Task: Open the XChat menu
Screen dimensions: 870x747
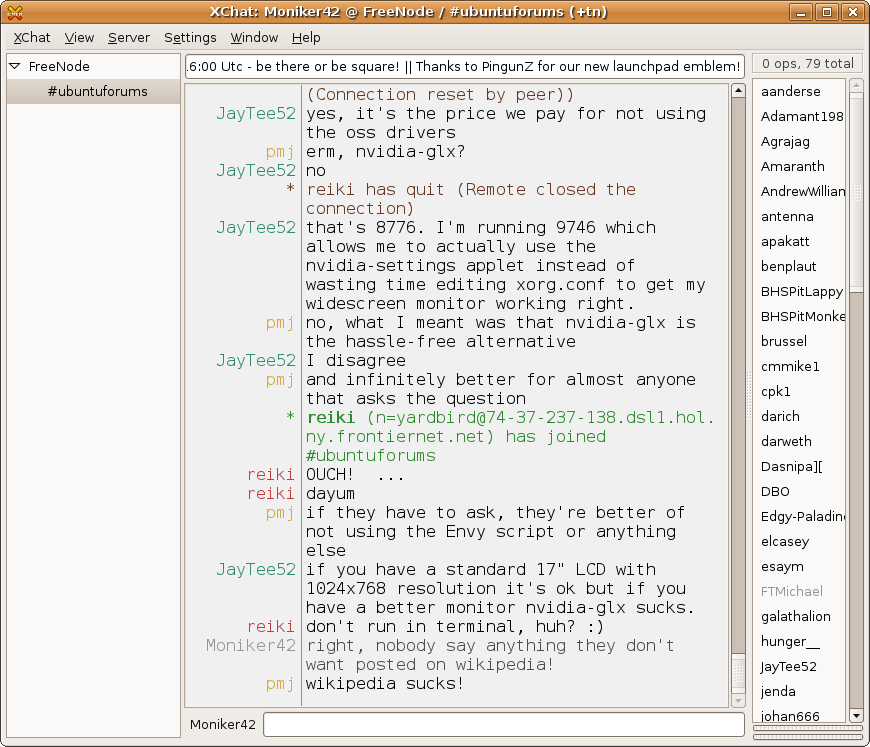Action: click(x=32, y=38)
